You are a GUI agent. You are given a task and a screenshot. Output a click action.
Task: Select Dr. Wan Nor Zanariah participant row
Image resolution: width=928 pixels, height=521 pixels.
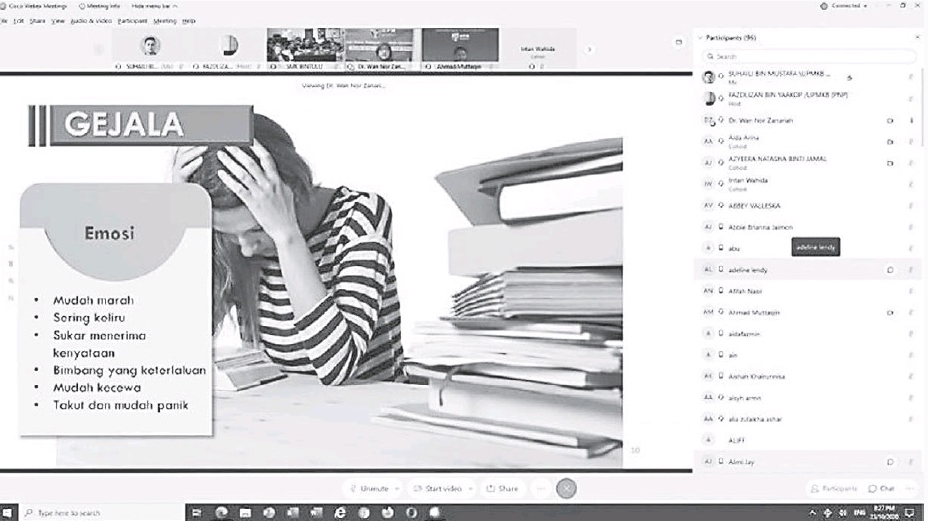tap(808, 120)
